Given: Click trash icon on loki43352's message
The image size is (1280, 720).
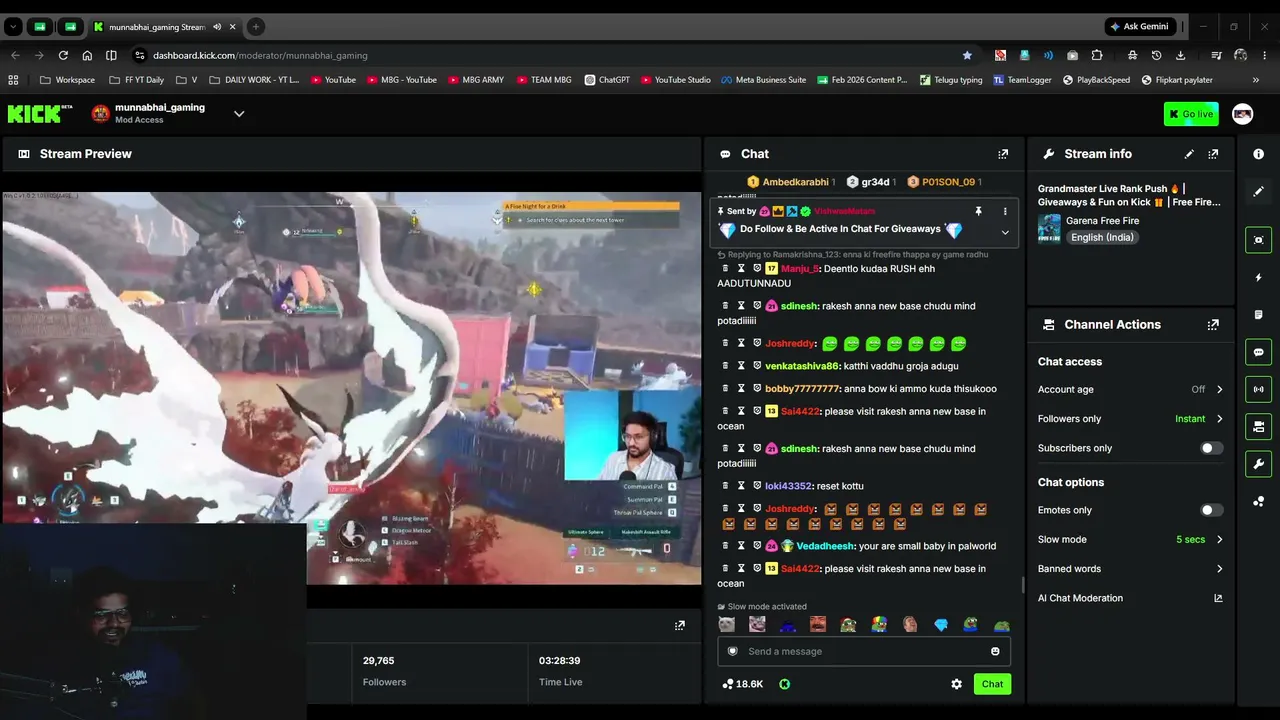Looking at the screenshot, I should coord(725,486).
